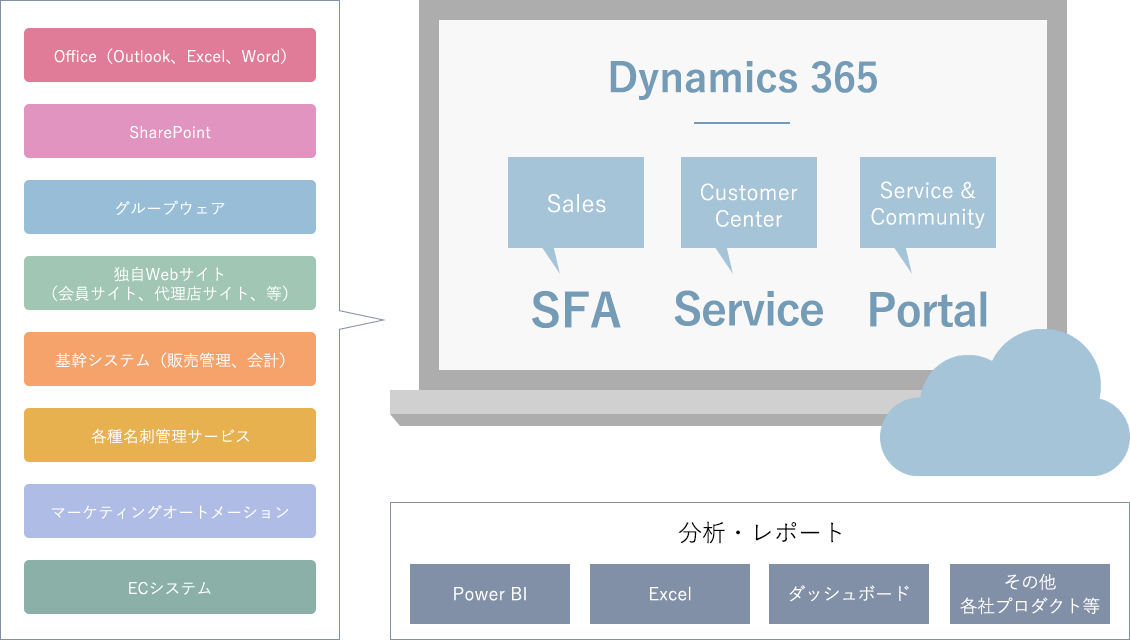Click the large Service label

click(749, 309)
